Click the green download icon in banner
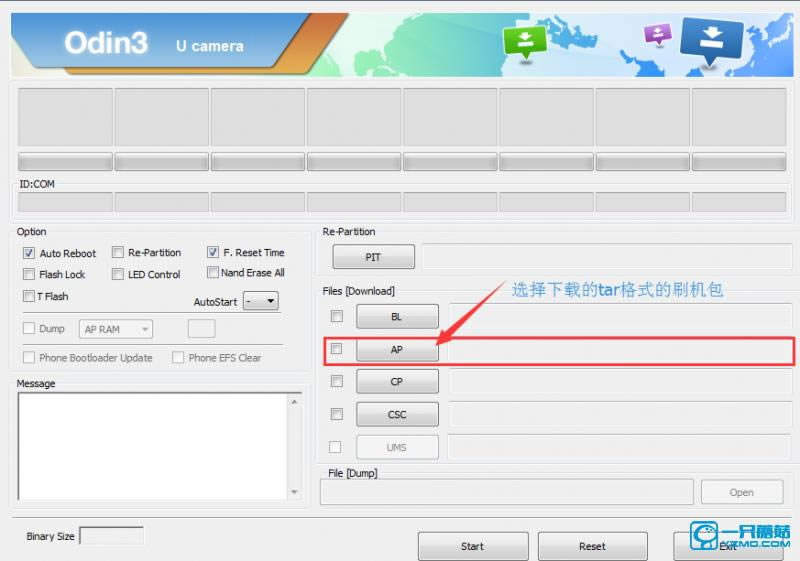 click(x=525, y=40)
